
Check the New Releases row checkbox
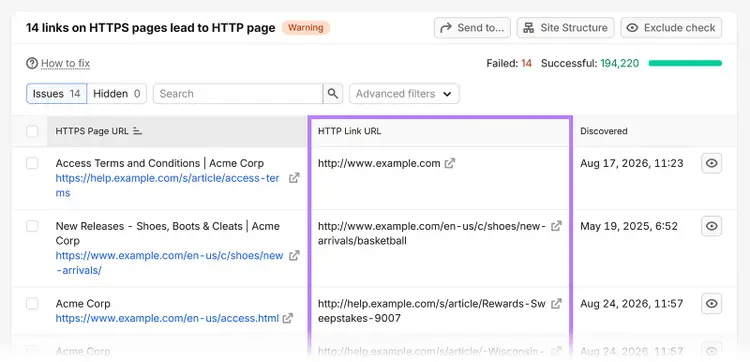pyautogui.click(x=32, y=226)
